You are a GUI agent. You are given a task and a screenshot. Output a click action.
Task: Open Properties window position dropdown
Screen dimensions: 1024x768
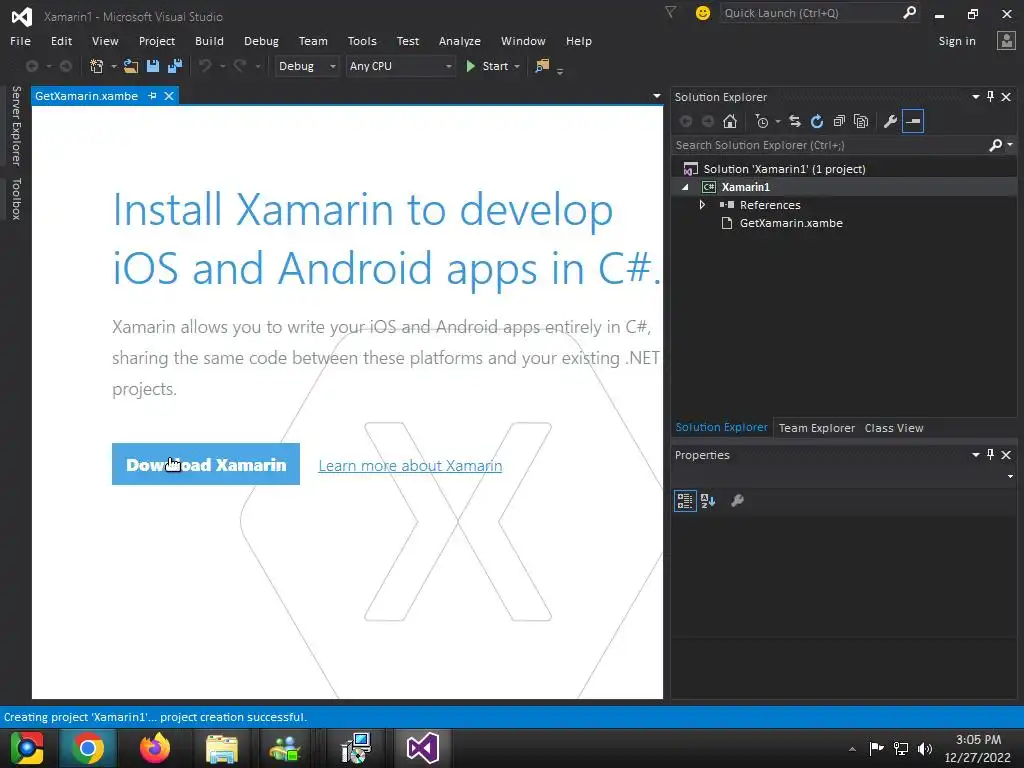(976, 455)
